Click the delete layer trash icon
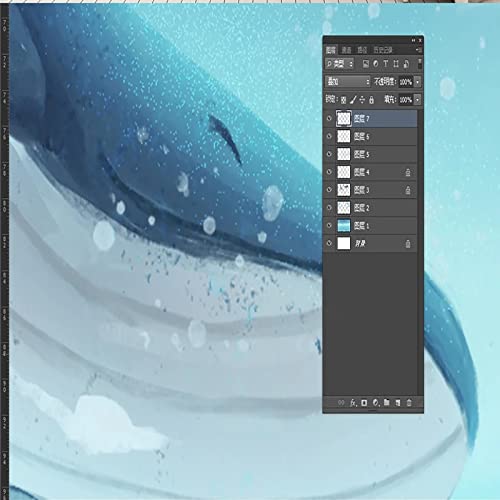 409,403
